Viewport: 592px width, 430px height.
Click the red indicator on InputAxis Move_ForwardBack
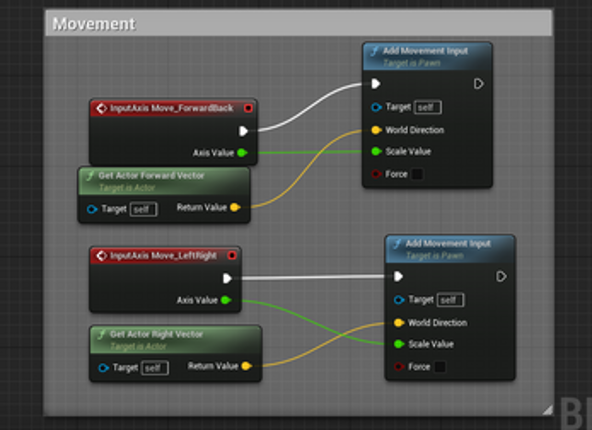tap(248, 108)
